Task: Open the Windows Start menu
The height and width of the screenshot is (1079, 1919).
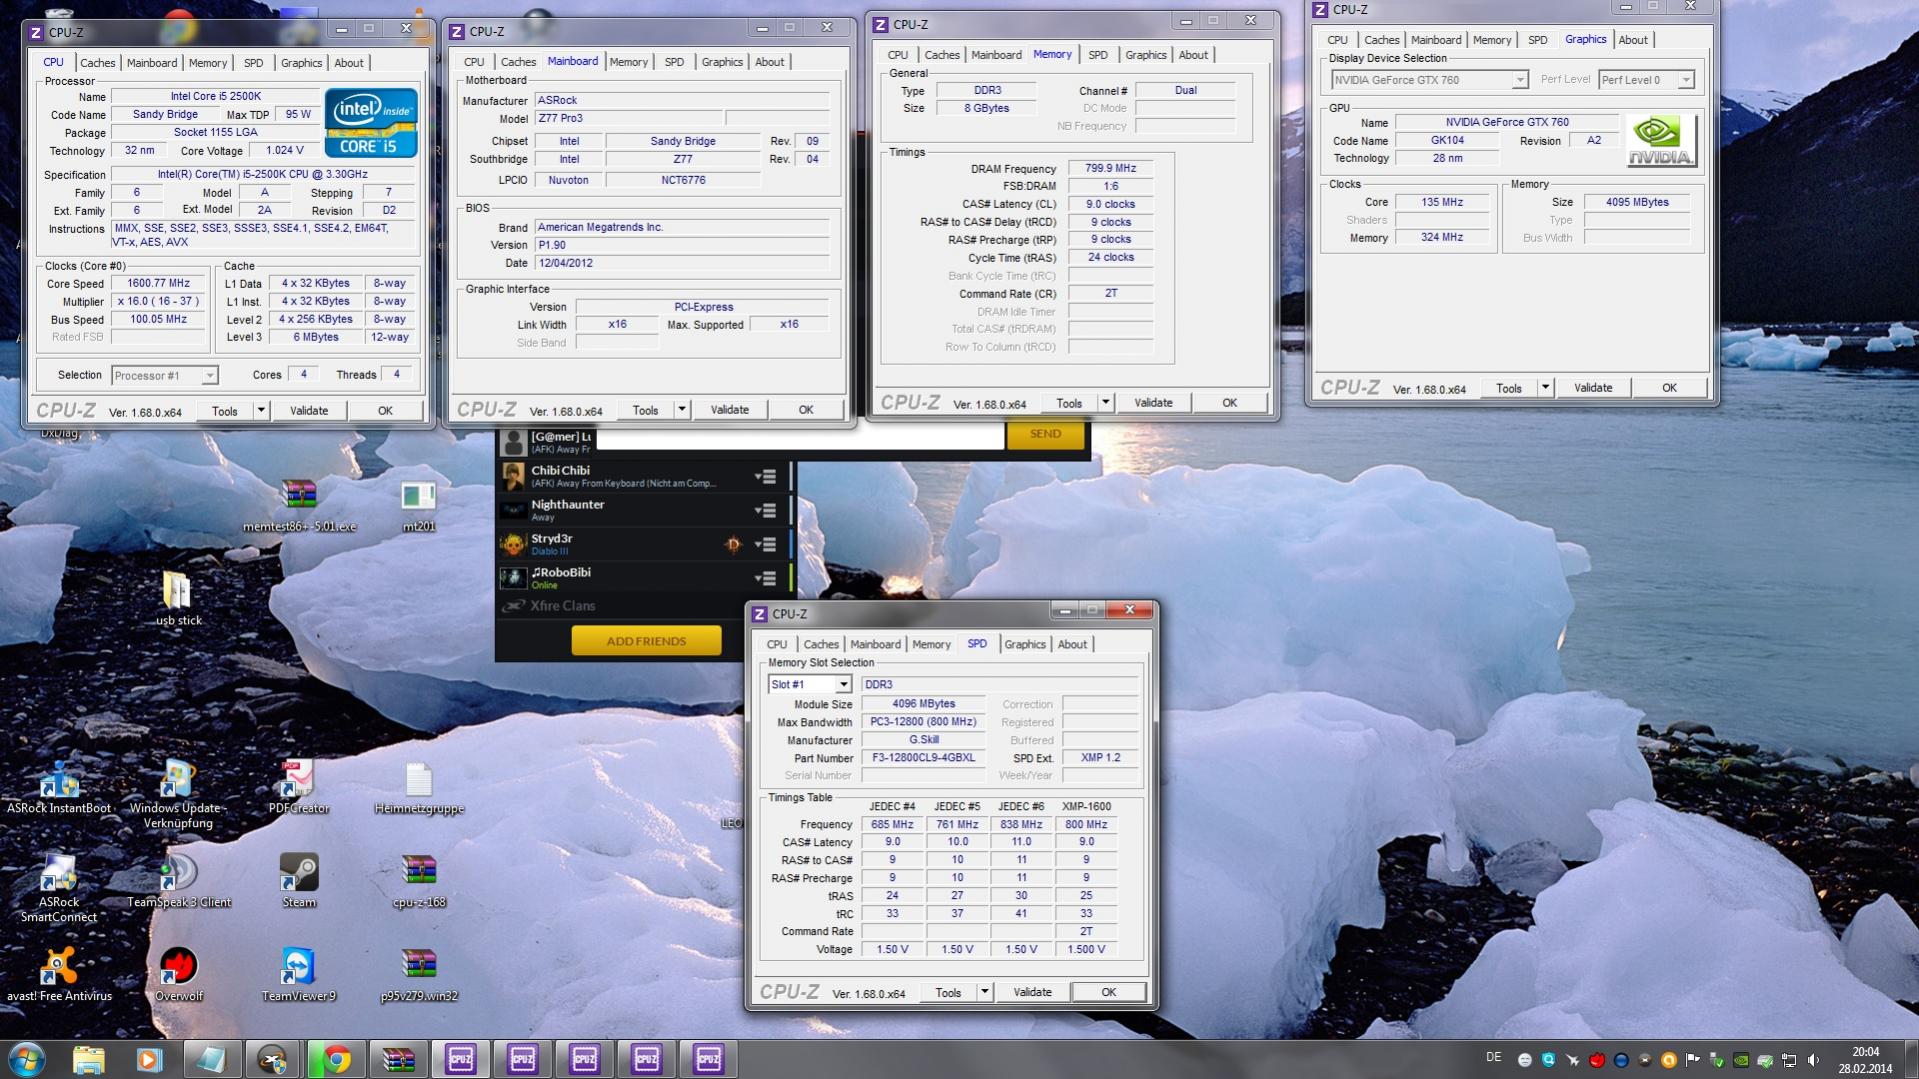Action: pos(27,1059)
